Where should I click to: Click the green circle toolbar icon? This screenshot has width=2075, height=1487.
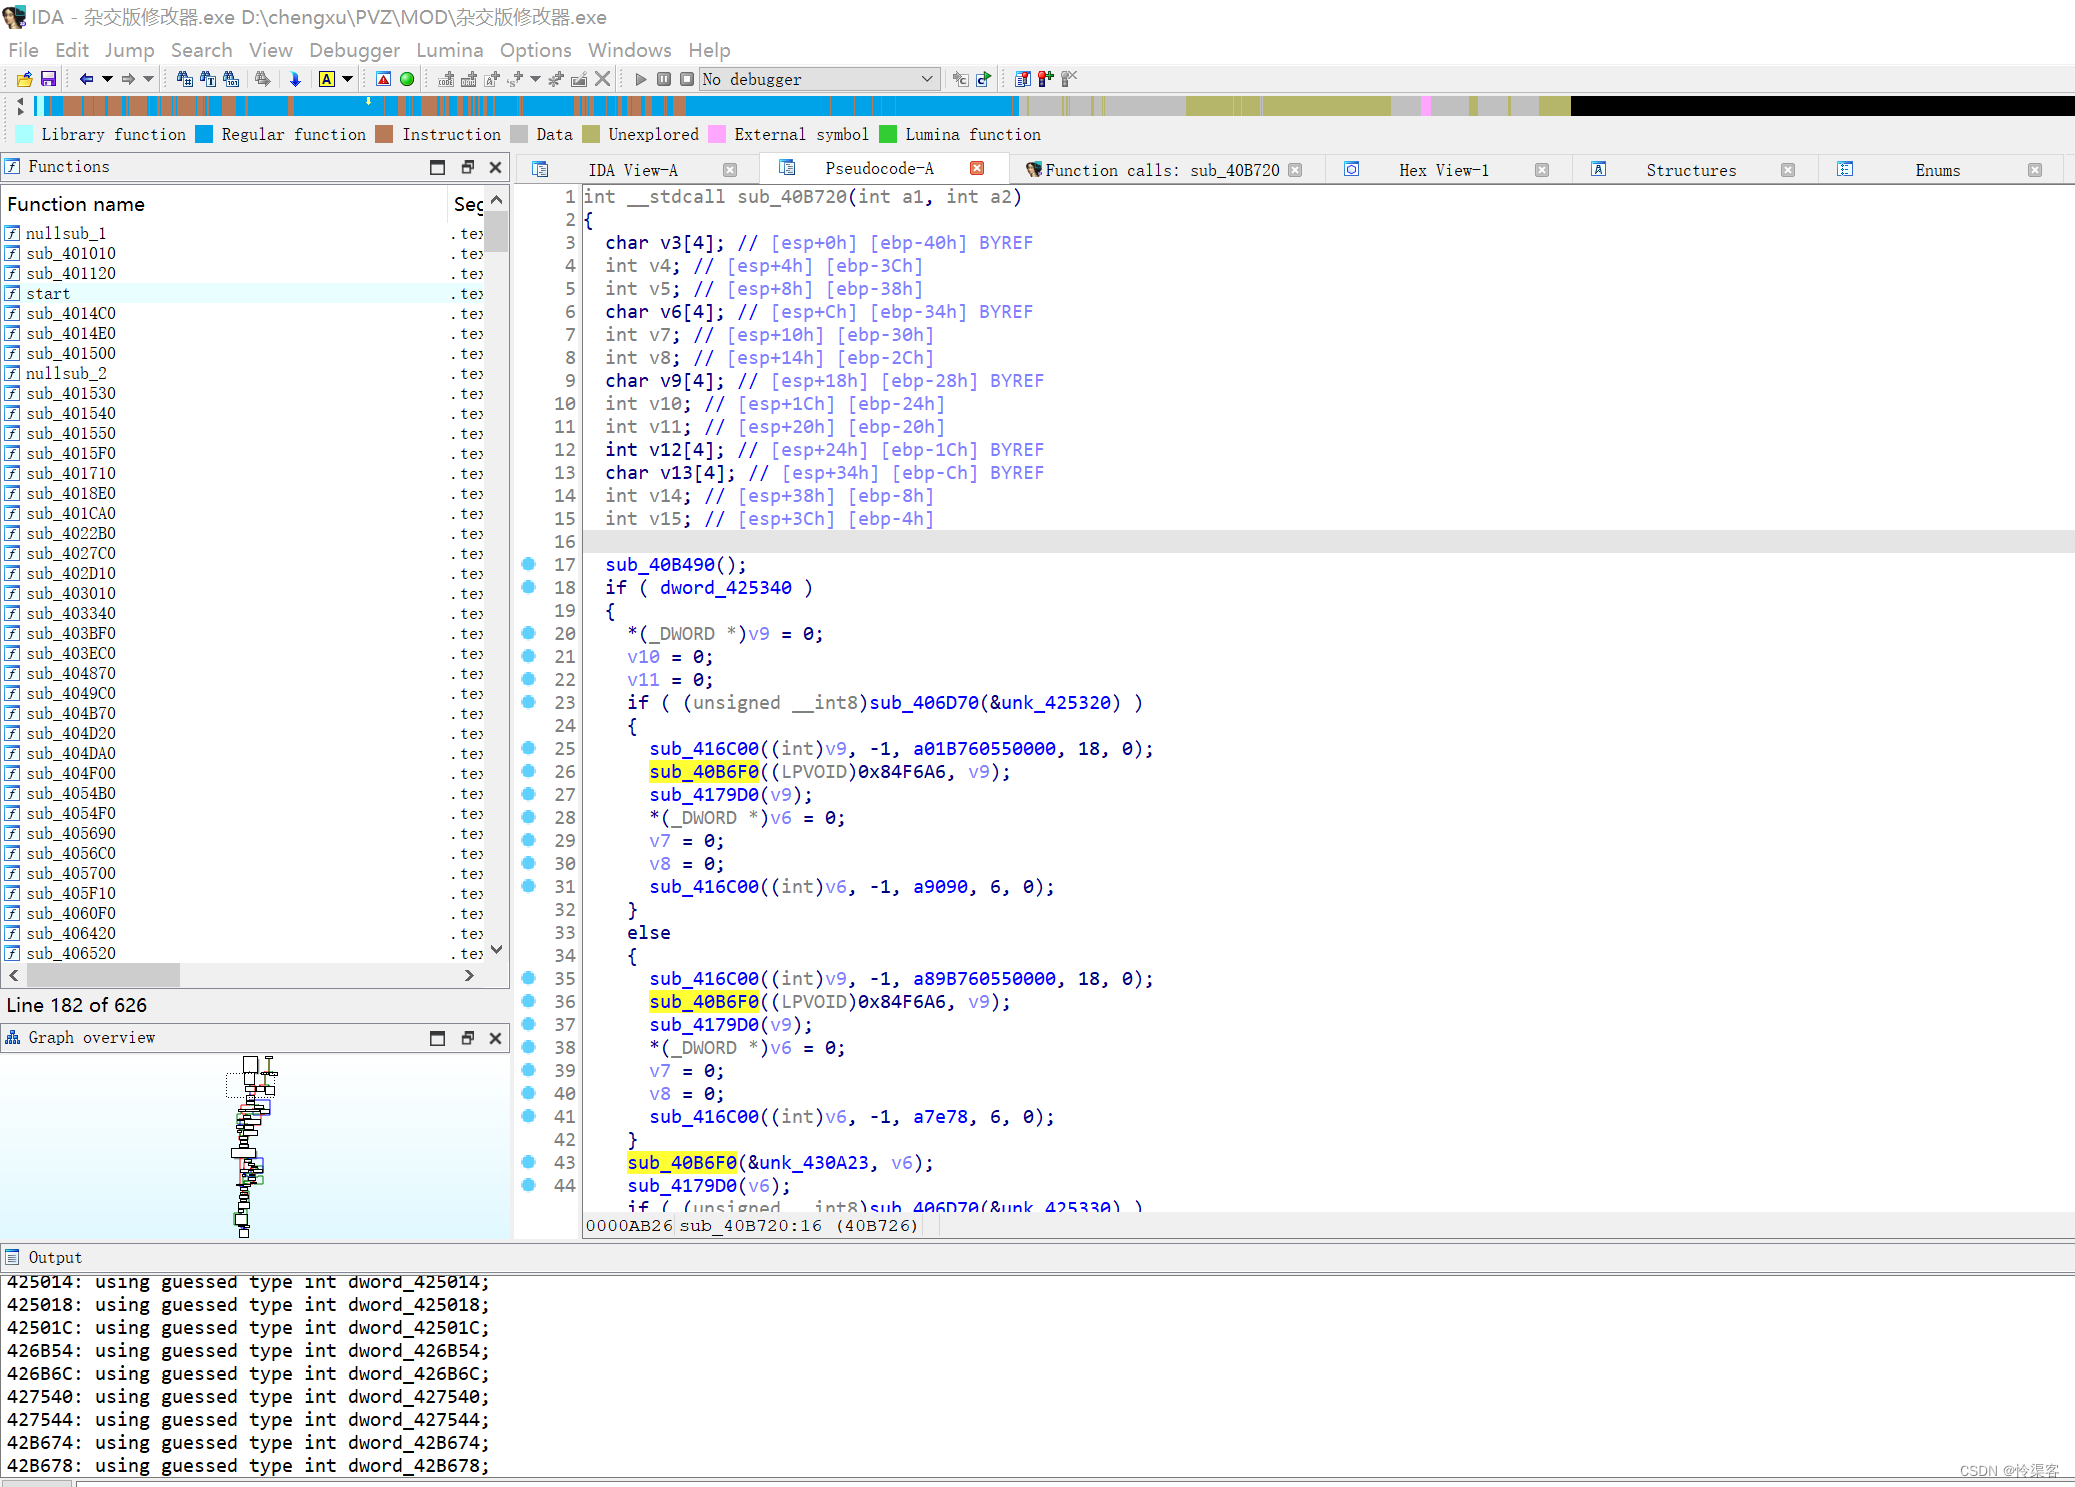(407, 79)
